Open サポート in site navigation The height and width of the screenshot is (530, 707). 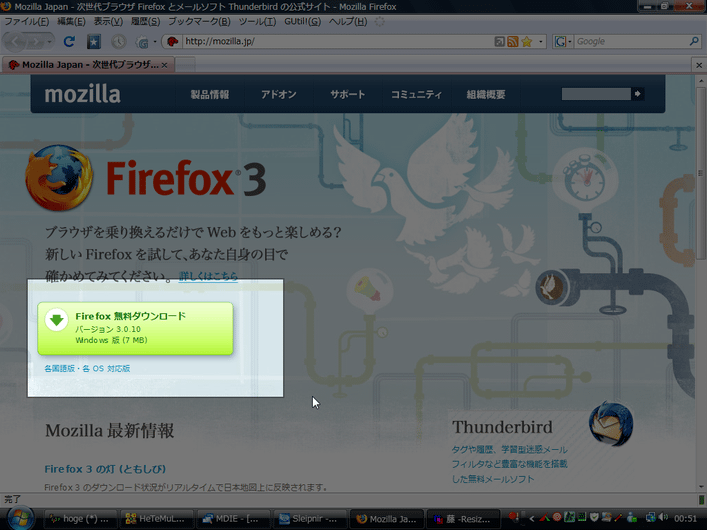point(348,94)
